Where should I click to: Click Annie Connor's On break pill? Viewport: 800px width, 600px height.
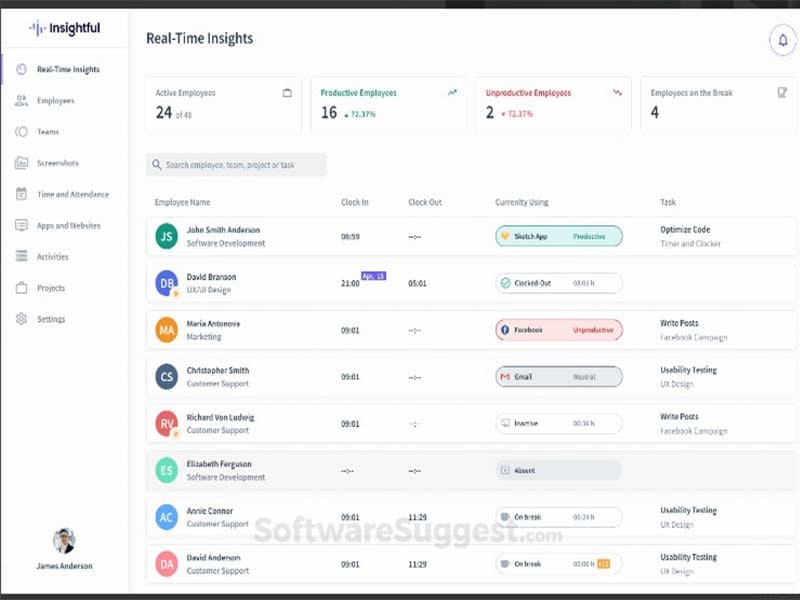(559, 517)
